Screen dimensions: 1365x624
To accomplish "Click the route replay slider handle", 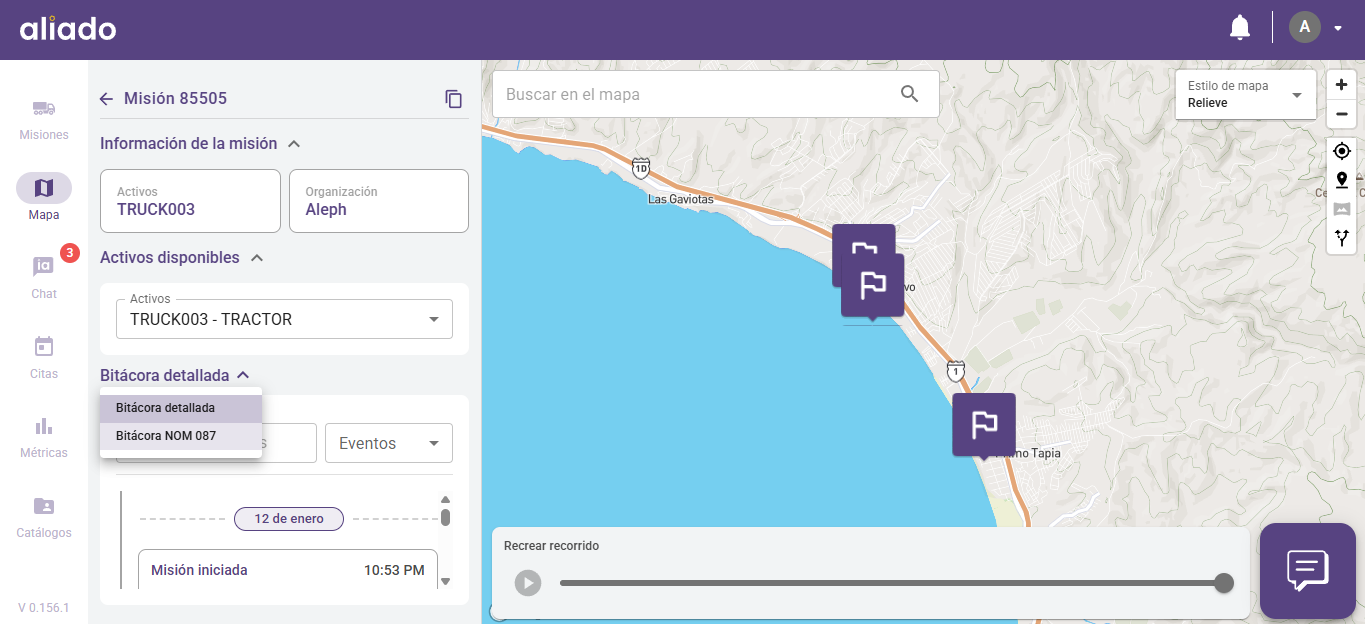I will tap(1223, 583).
